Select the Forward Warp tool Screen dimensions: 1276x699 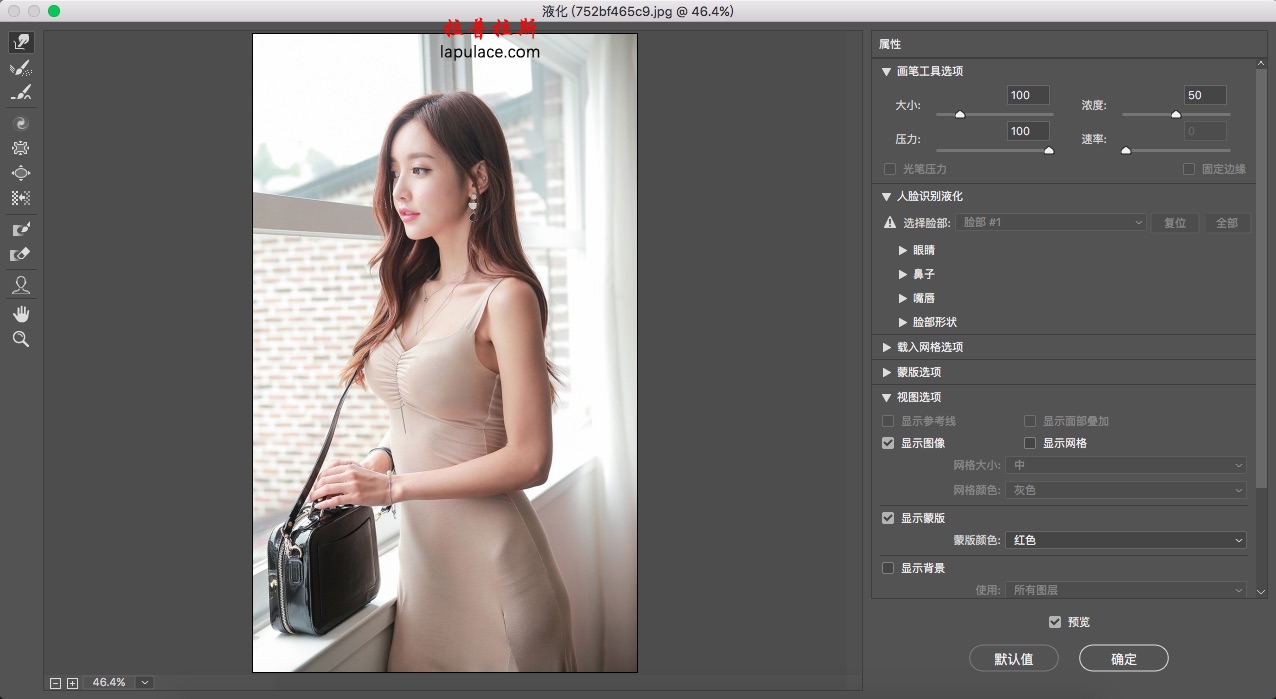pyautogui.click(x=21, y=42)
